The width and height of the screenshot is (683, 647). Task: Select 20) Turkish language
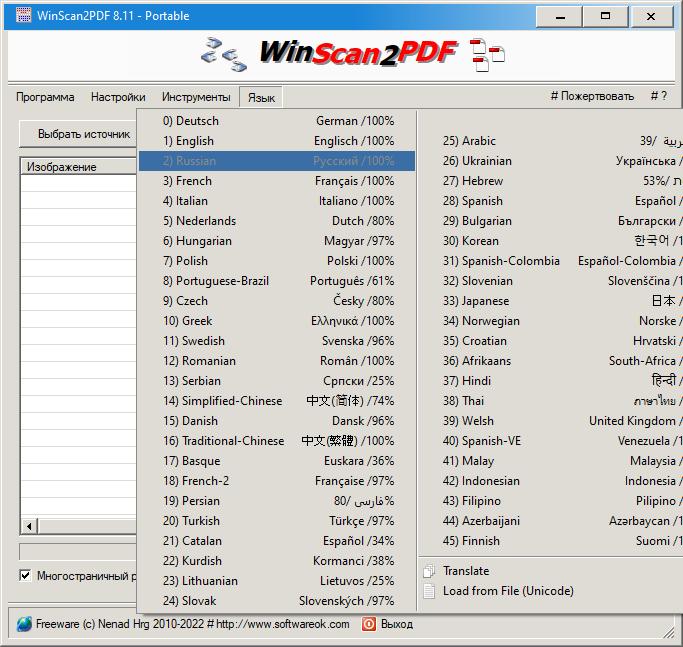click(x=277, y=521)
